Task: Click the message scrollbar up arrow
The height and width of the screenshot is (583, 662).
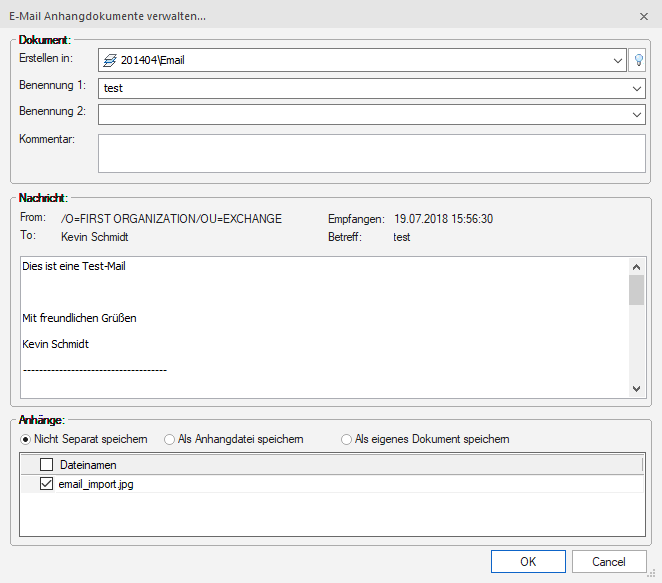Action: [x=636, y=267]
